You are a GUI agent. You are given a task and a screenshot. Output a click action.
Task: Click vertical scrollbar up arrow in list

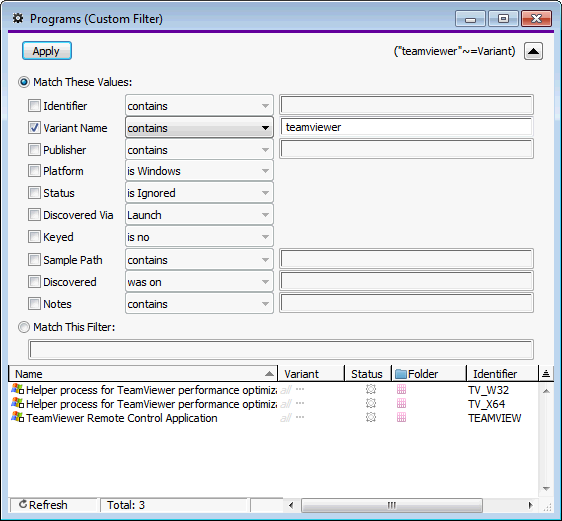(546, 391)
